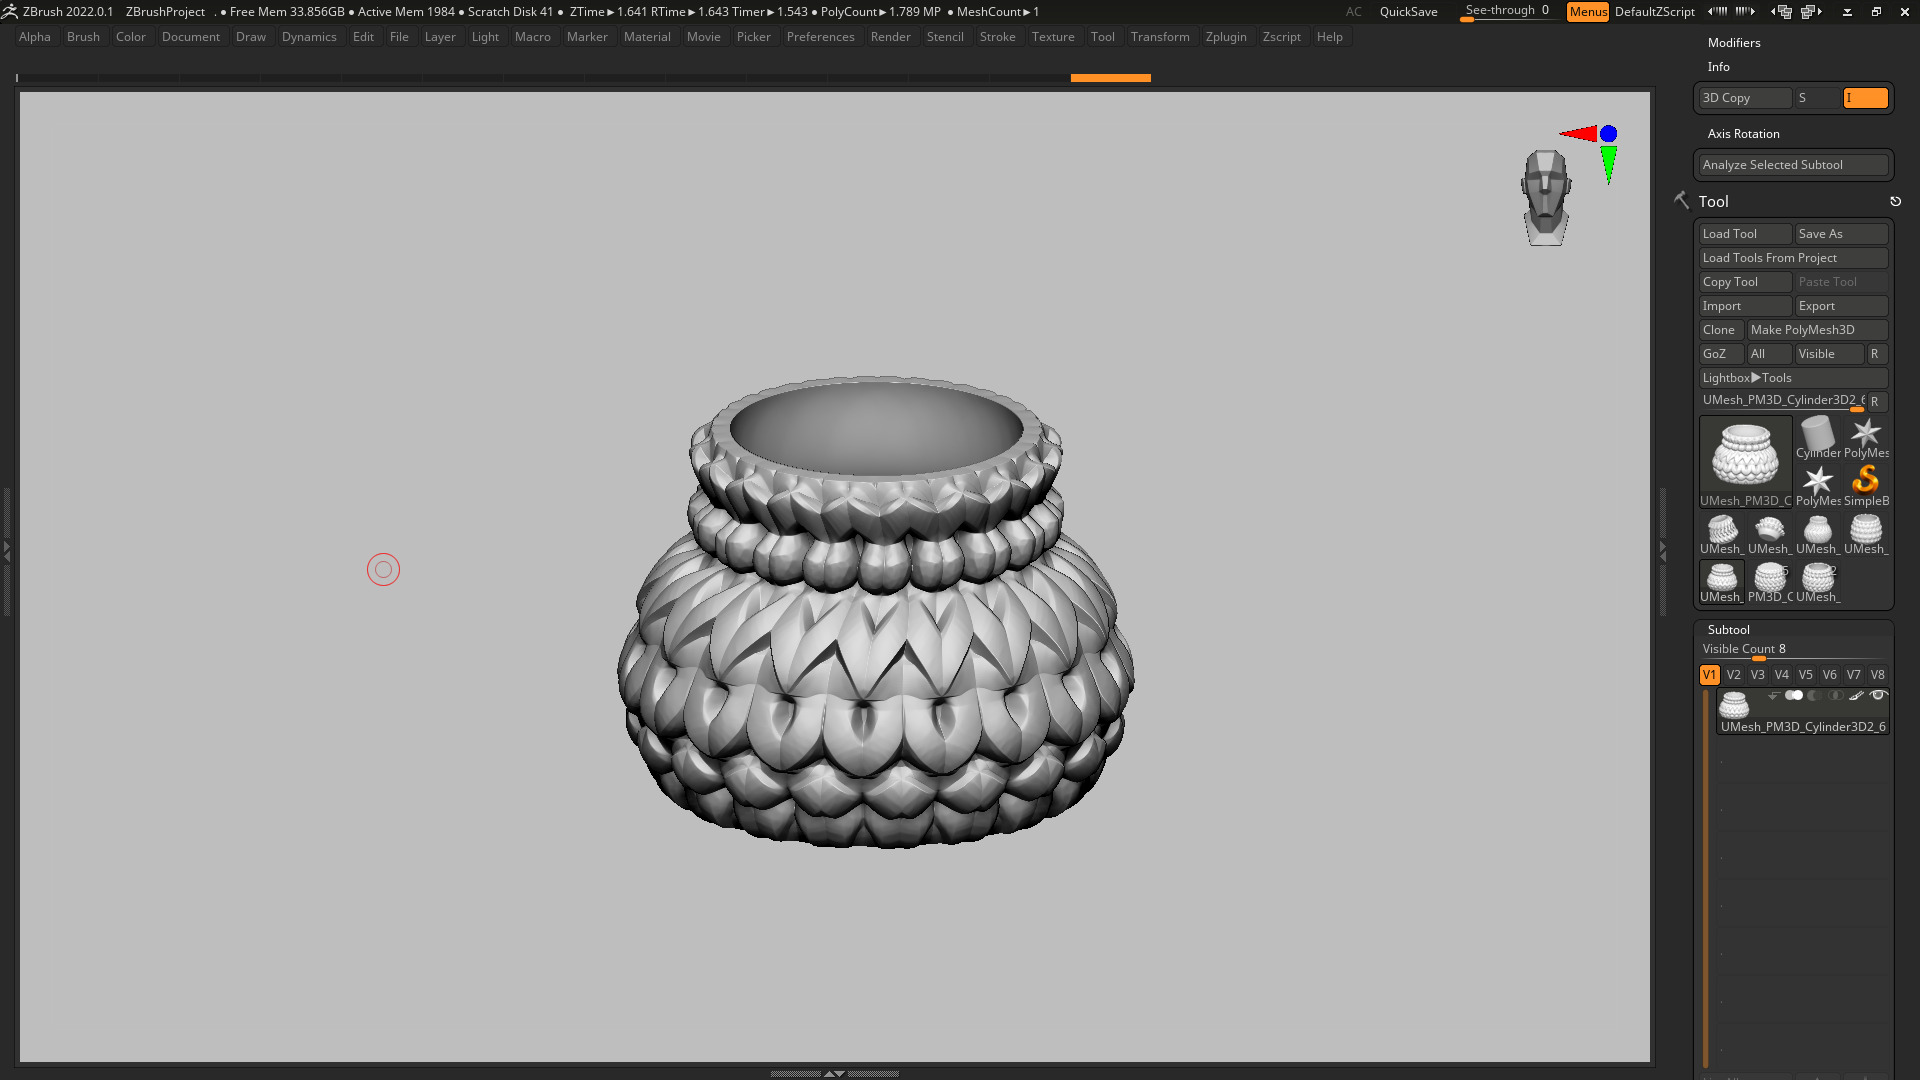Click previous UI colors arrow icon
Screen dimensions: 1920x1080
coord(1717,11)
